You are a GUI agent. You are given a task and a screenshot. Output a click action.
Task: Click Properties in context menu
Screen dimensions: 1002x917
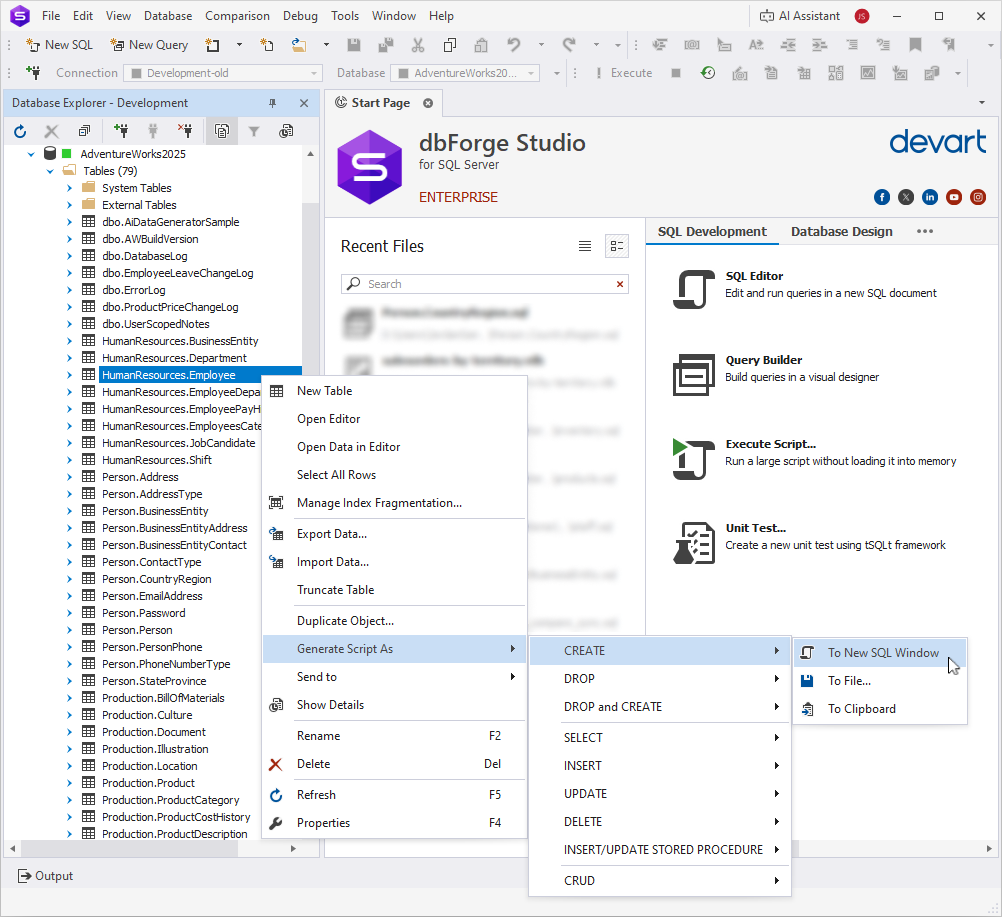395,822
